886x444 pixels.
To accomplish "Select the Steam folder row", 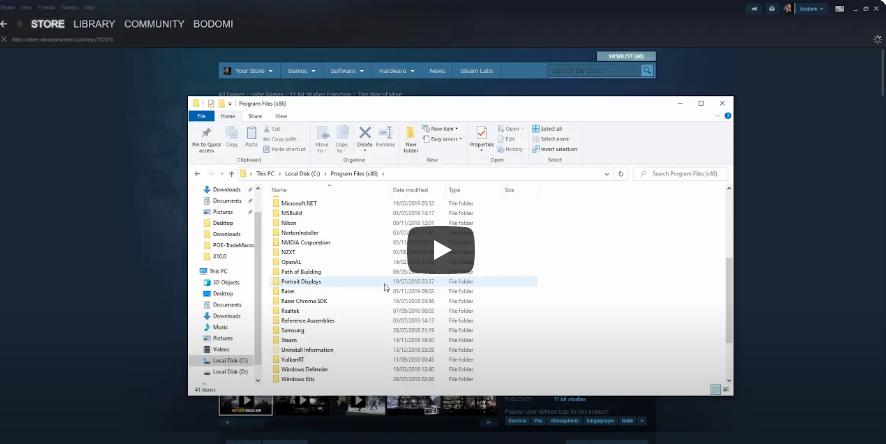I will click(x=404, y=340).
